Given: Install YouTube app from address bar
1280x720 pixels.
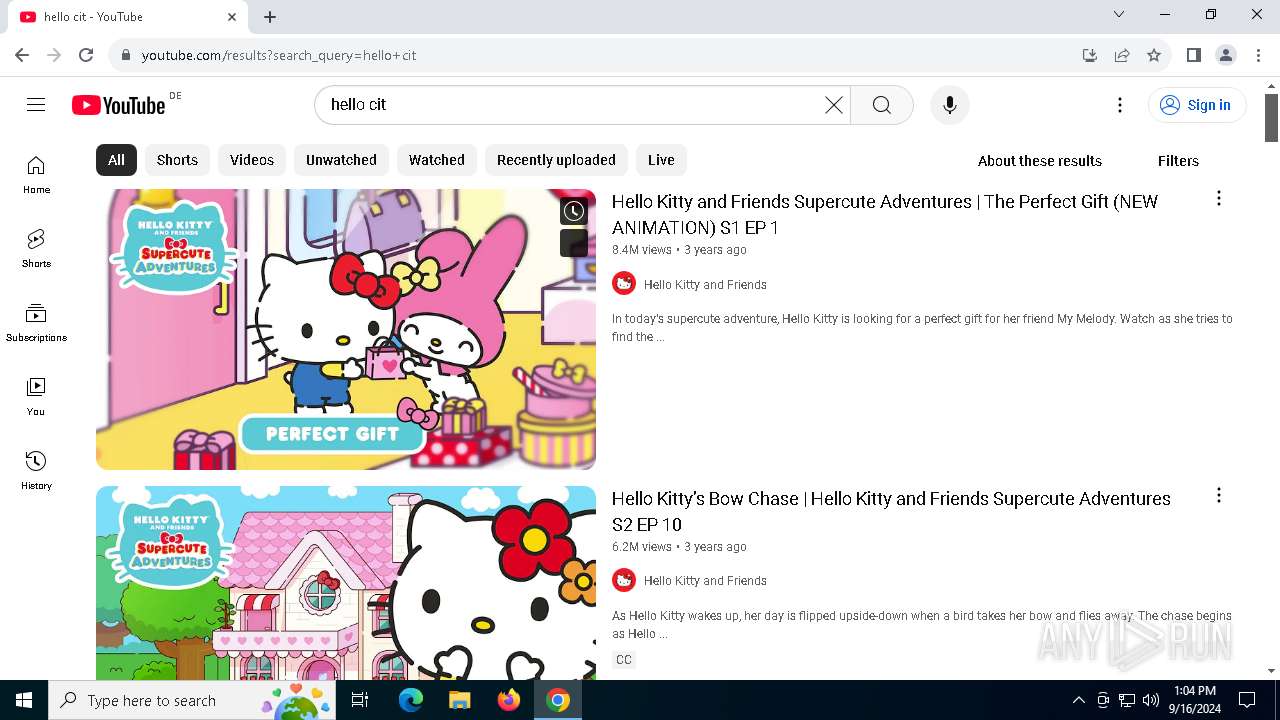Looking at the screenshot, I should coord(1090,55).
